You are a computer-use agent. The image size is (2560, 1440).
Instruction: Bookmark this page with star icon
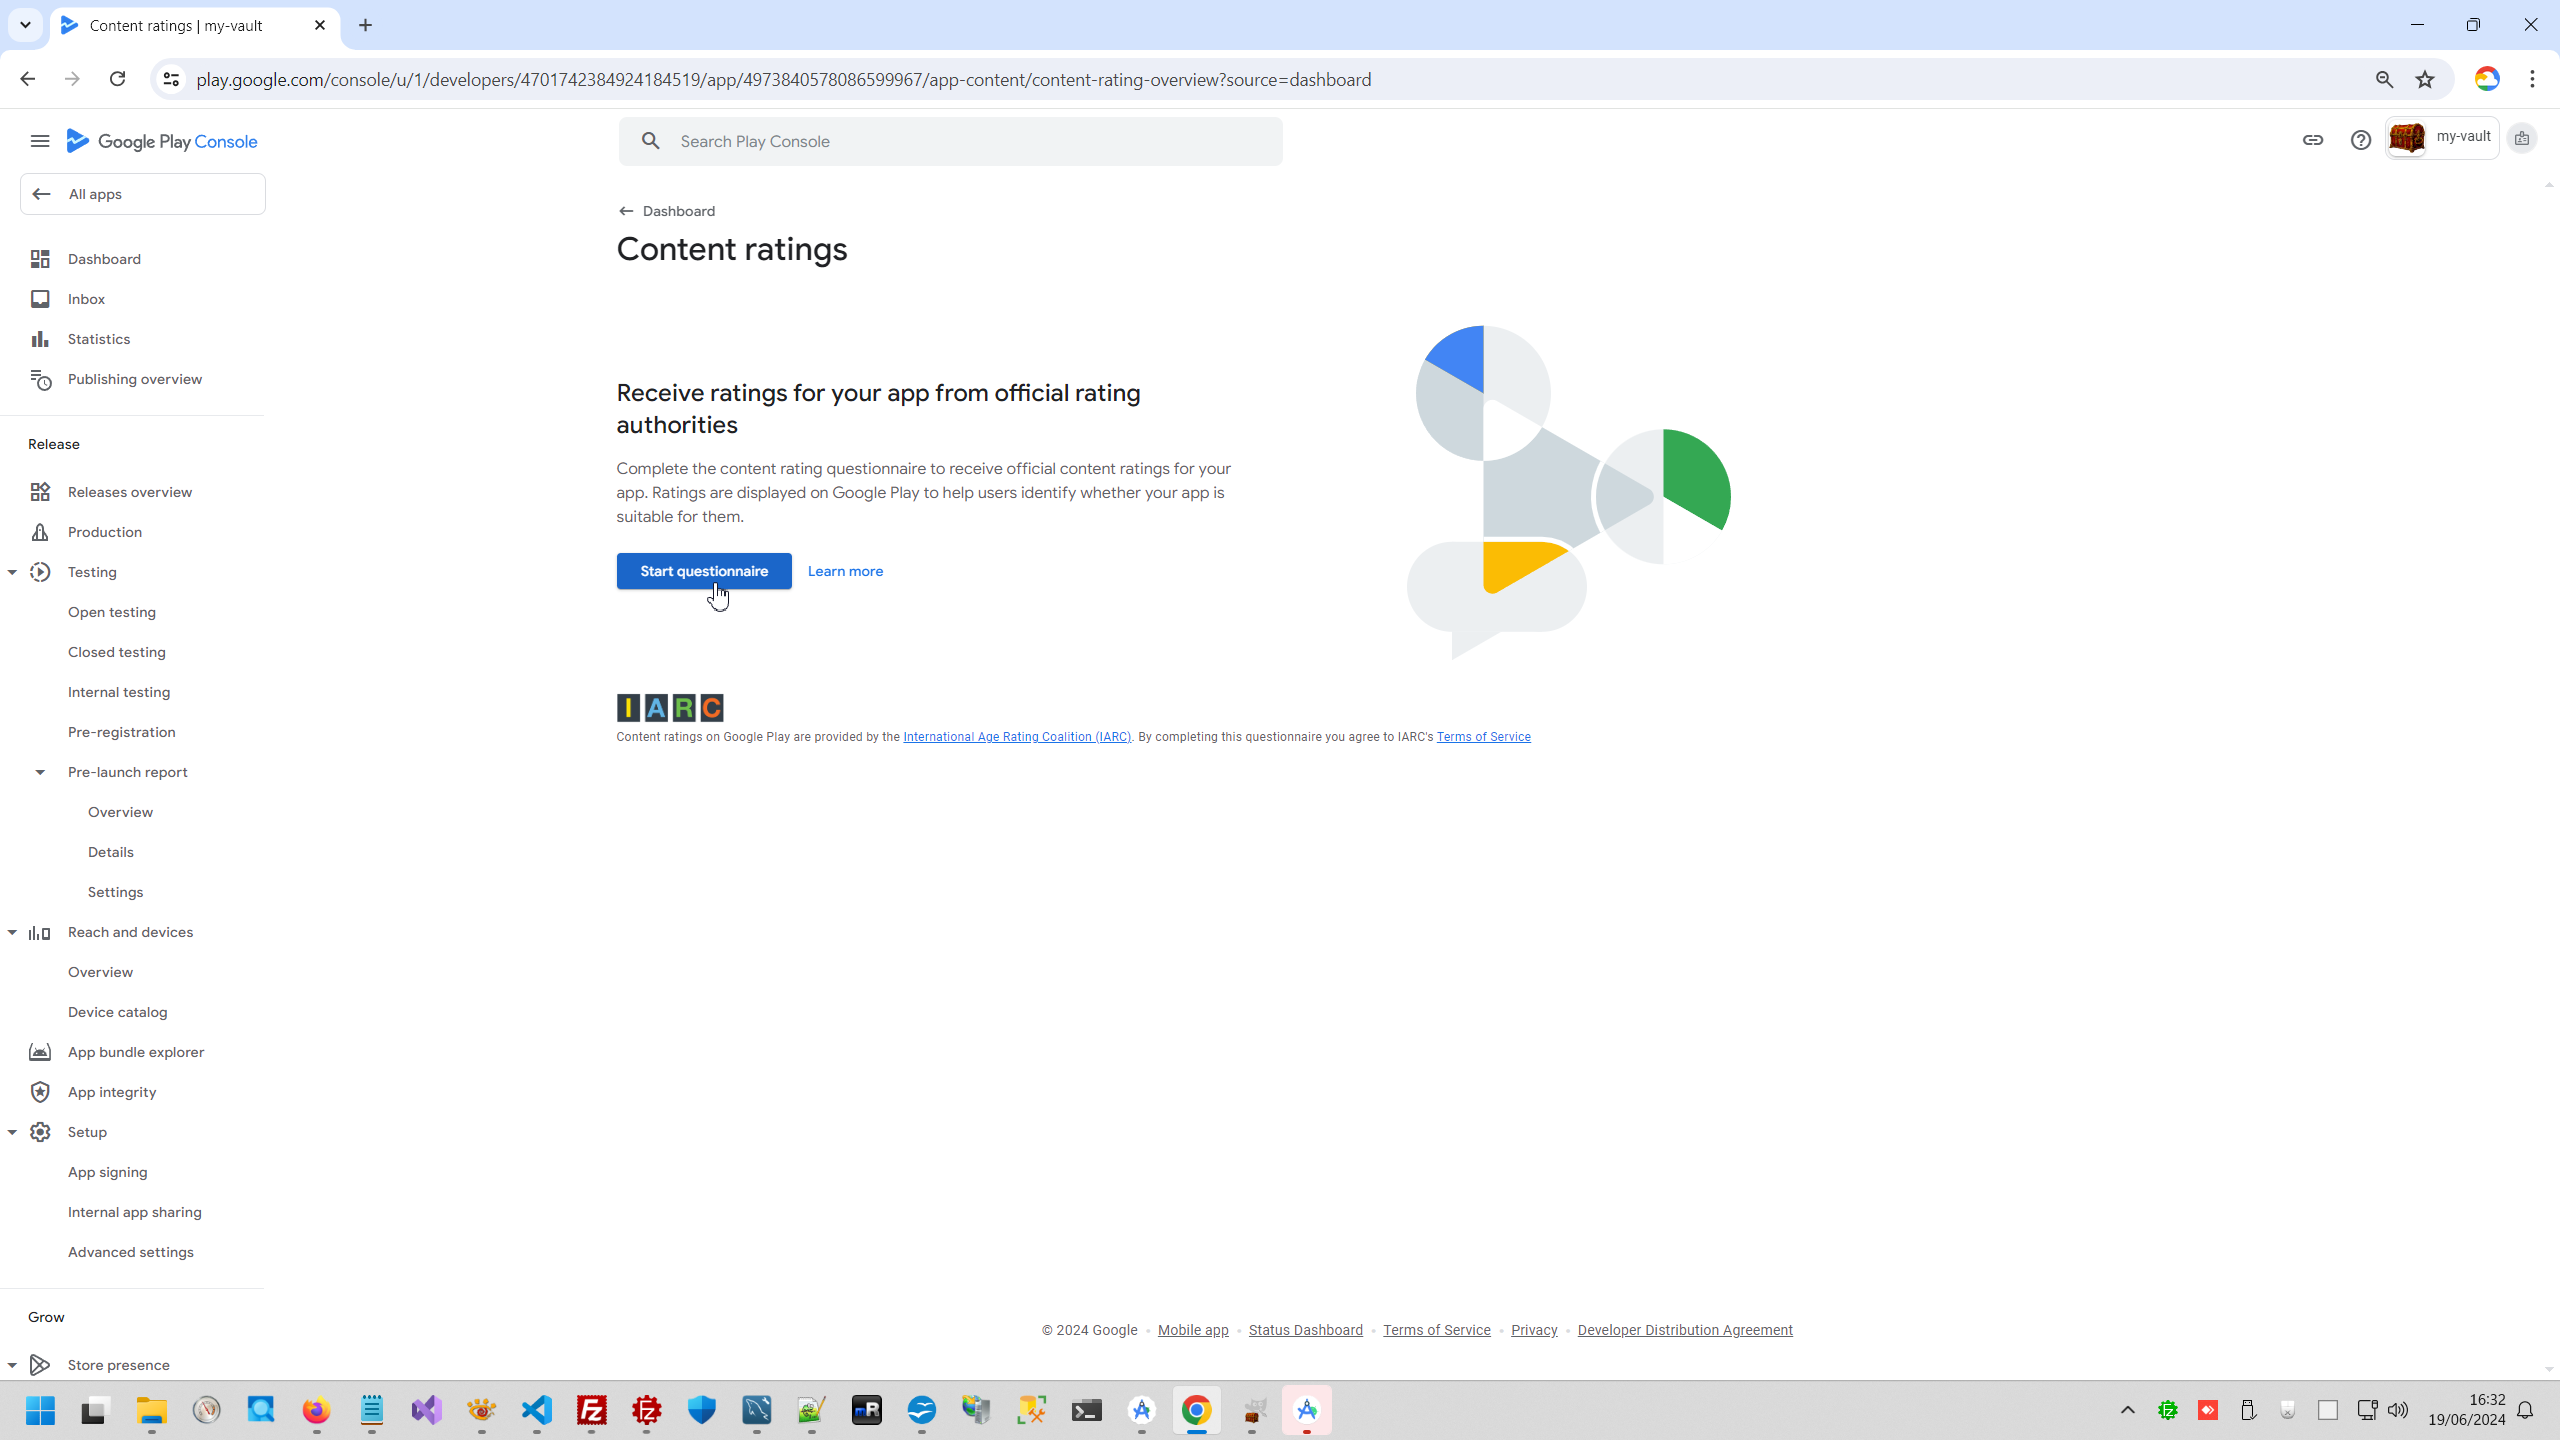2425,80
